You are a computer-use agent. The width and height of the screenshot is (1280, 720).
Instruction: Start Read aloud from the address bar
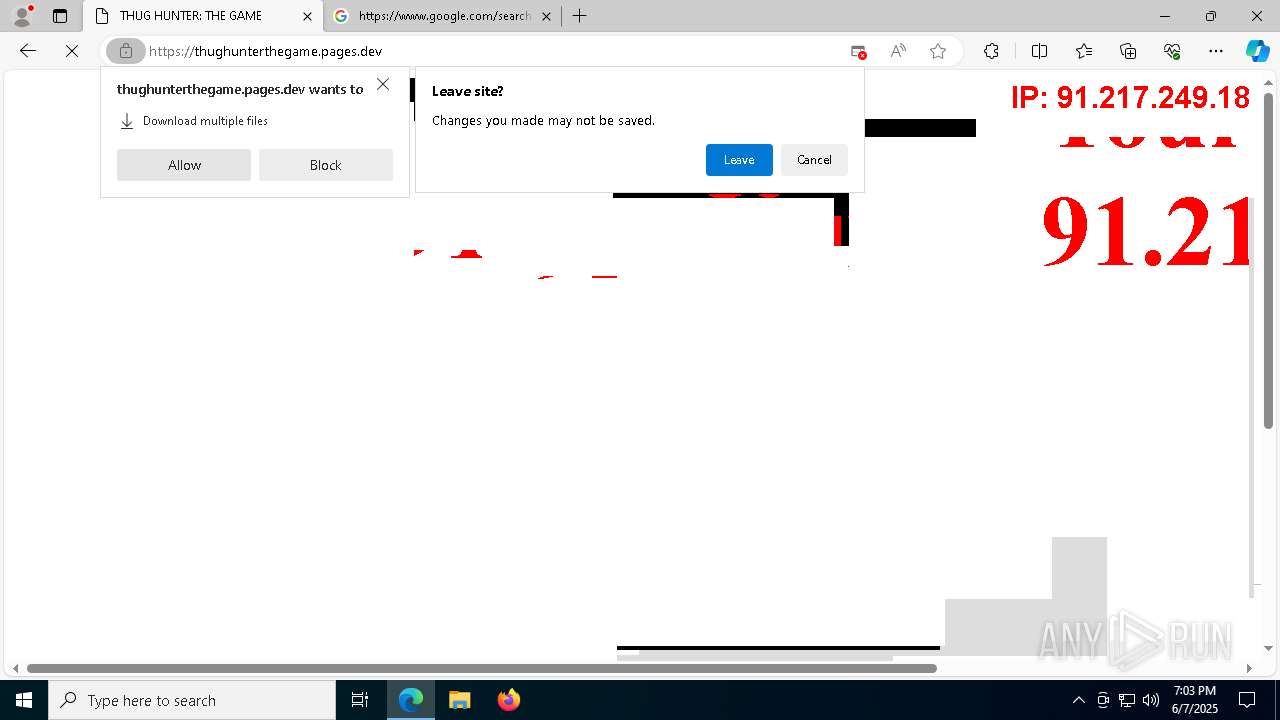click(898, 51)
